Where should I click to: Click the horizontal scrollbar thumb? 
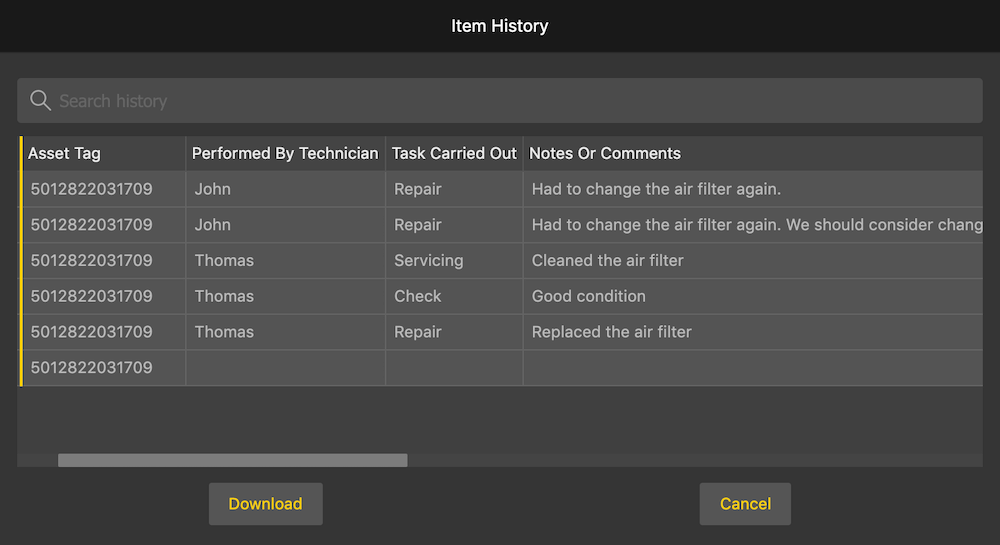(x=232, y=461)
